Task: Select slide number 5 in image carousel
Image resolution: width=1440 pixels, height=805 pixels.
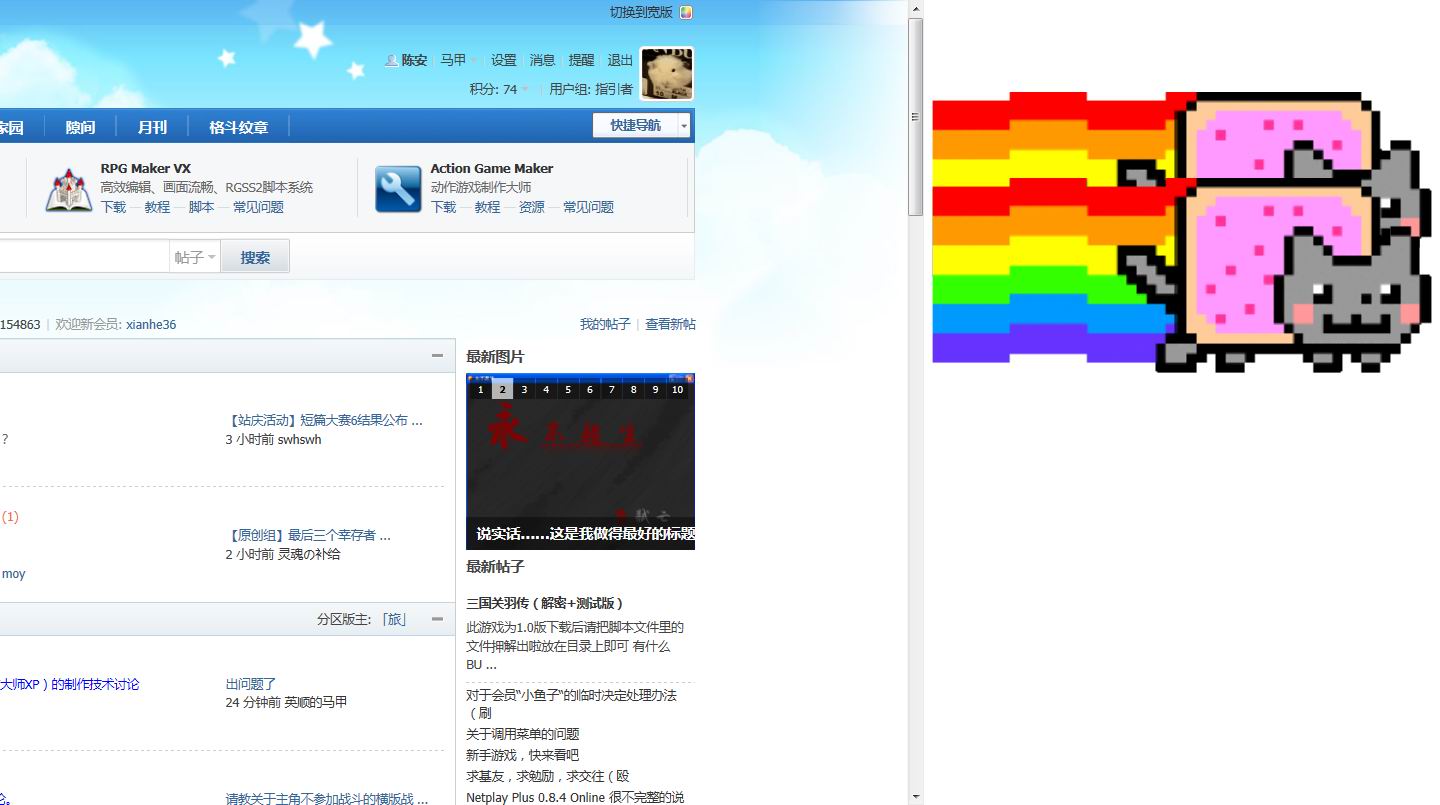Action: (x=568, y=389)
